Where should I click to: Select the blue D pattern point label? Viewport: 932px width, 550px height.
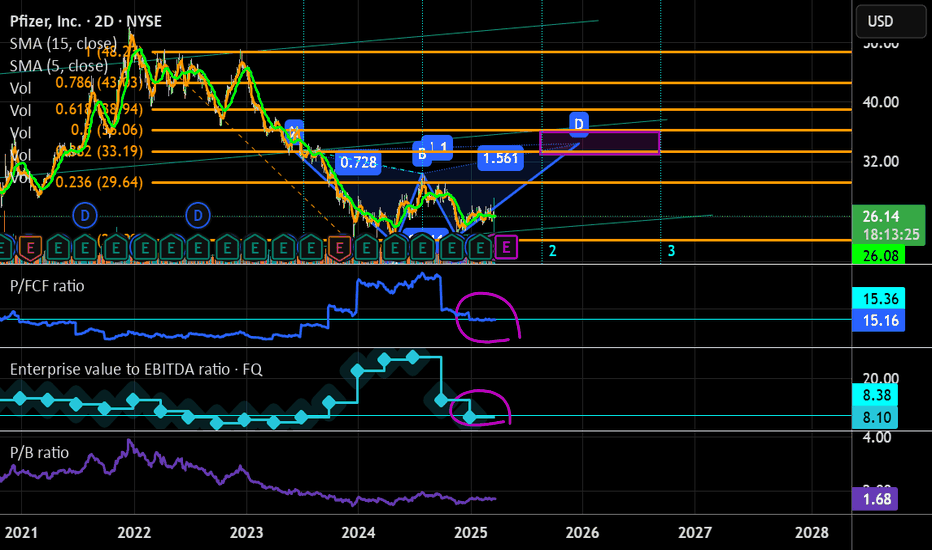(579, 123)
